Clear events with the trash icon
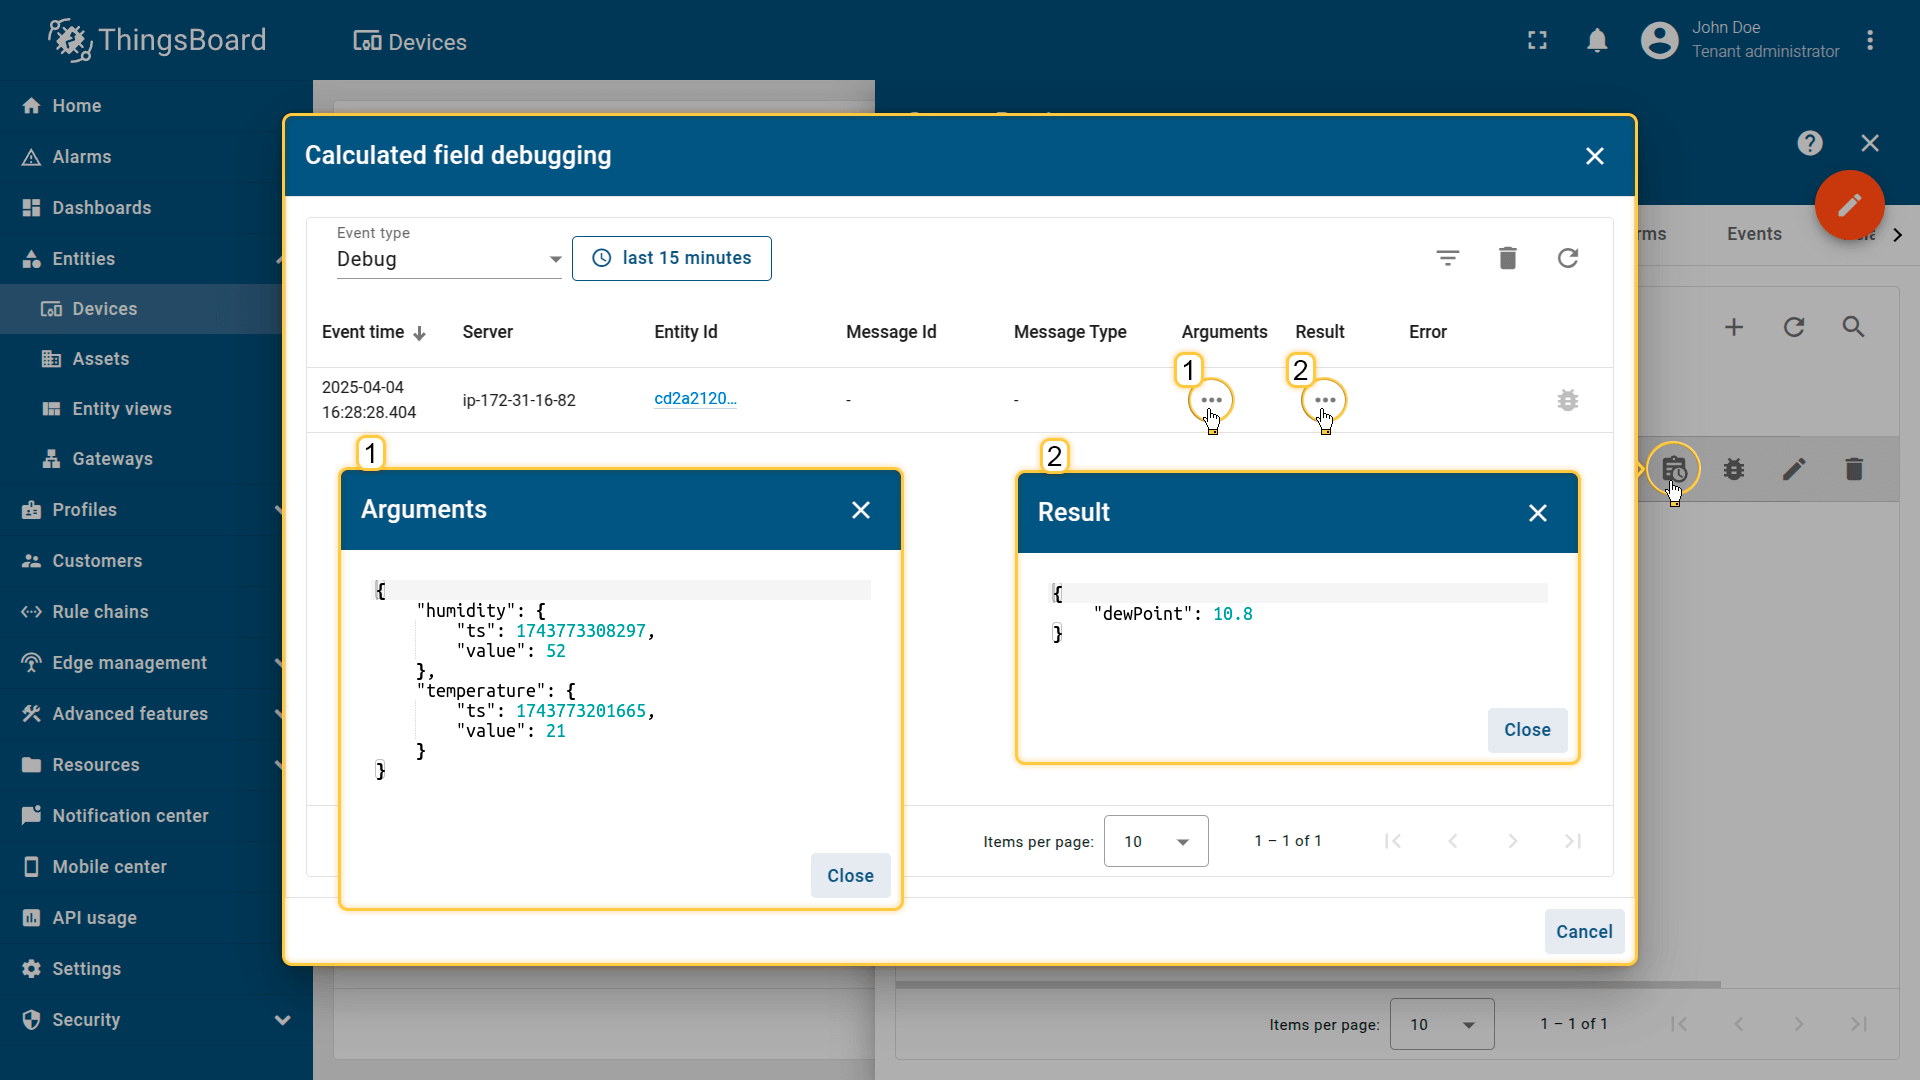The width and height of the screenshot is (1920, 1080). pyautogui.click(x=1507, y=258)
